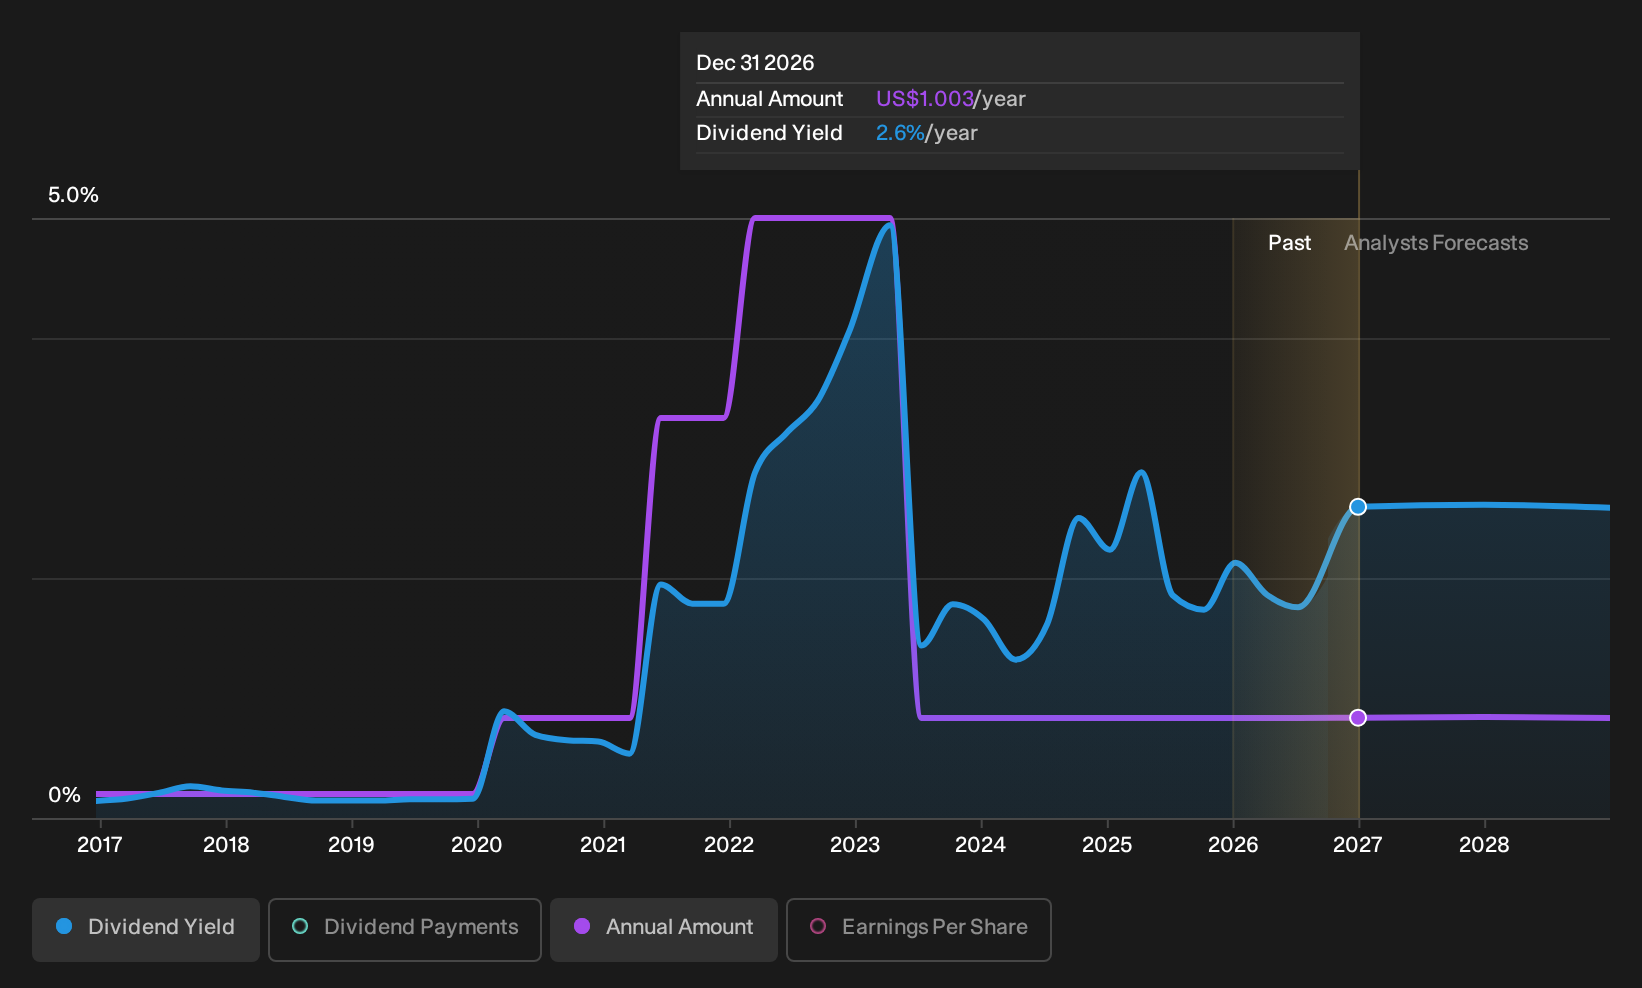Click the Past region label
This screenshot has height=988, width=1642.
(x=1289, y=243)
